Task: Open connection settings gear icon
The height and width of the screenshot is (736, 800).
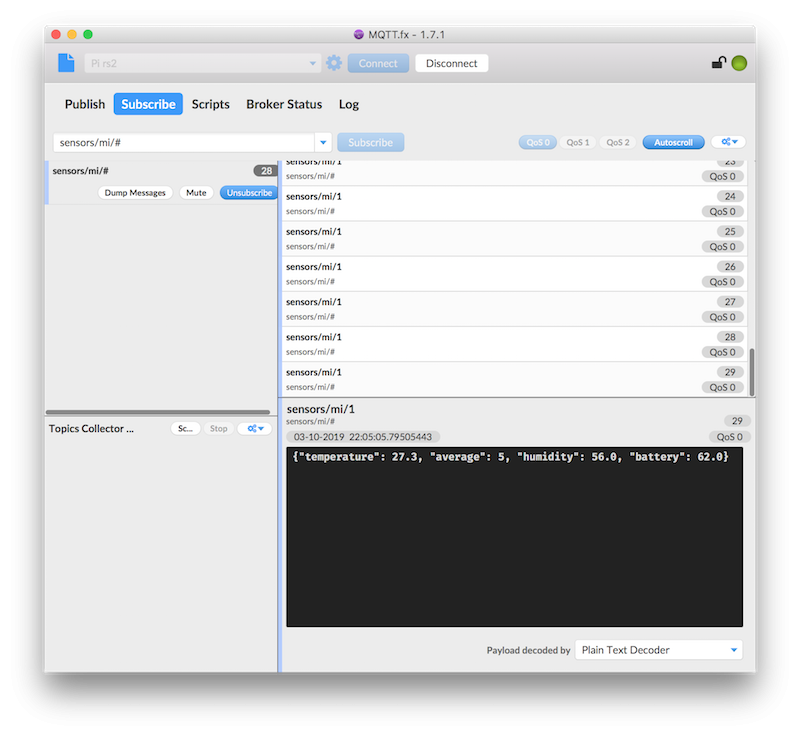Action: click(x=334, y=63)
